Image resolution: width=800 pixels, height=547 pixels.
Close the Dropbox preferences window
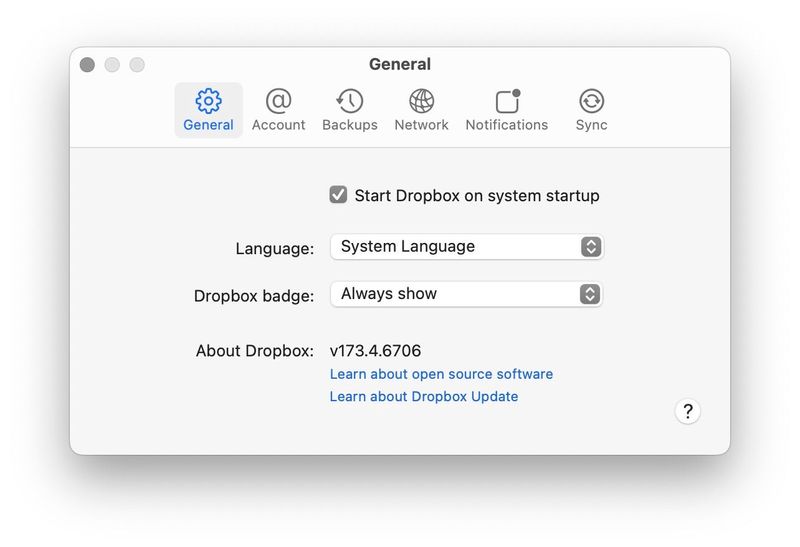click(x=87, y=65)
